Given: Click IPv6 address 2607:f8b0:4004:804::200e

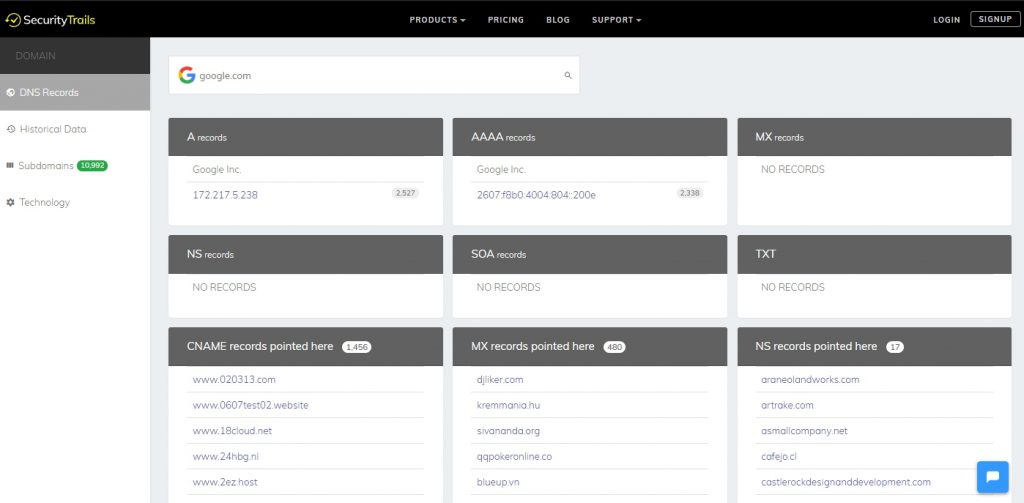Looking at the screenshot, I should [536, 195].
